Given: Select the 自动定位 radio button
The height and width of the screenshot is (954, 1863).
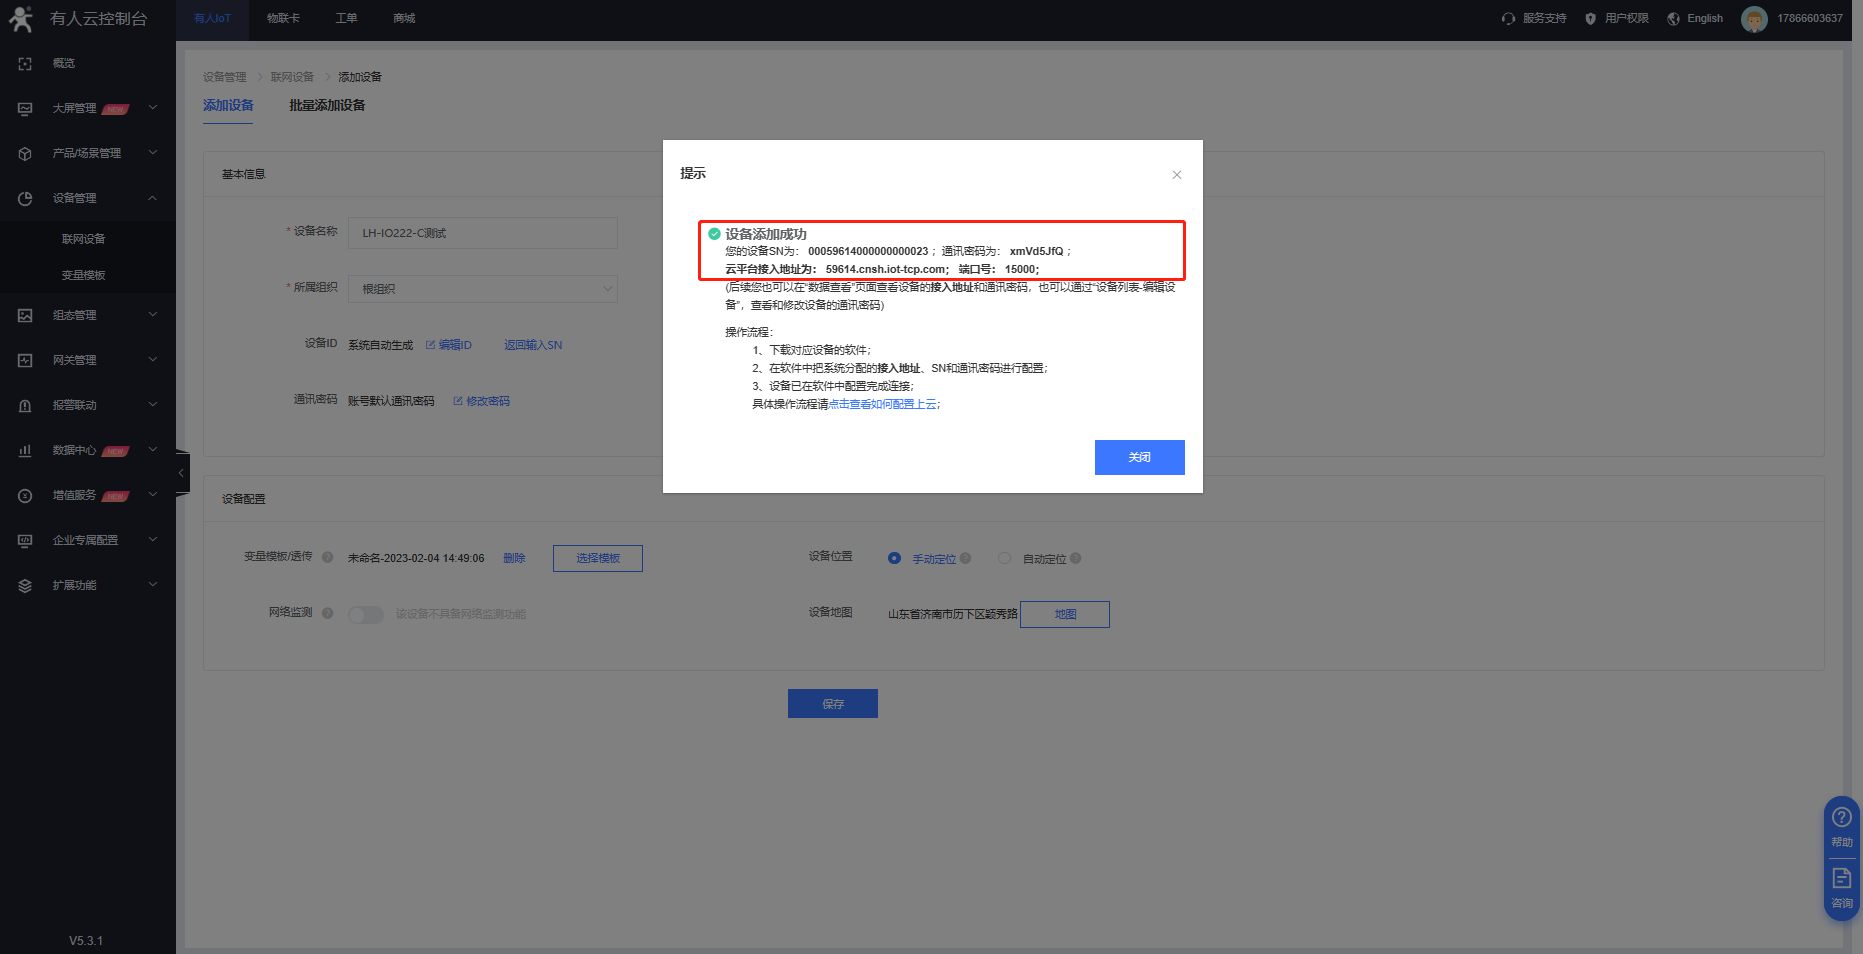Looking at the screenshot, I should [1004, 558].
